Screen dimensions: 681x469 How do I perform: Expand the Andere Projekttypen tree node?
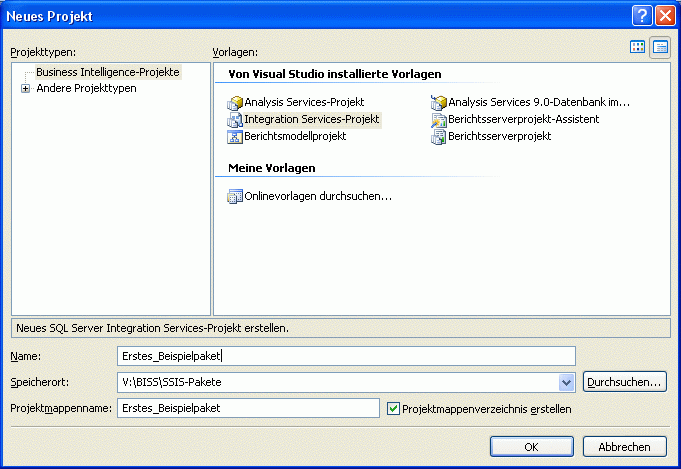[25, 89]
